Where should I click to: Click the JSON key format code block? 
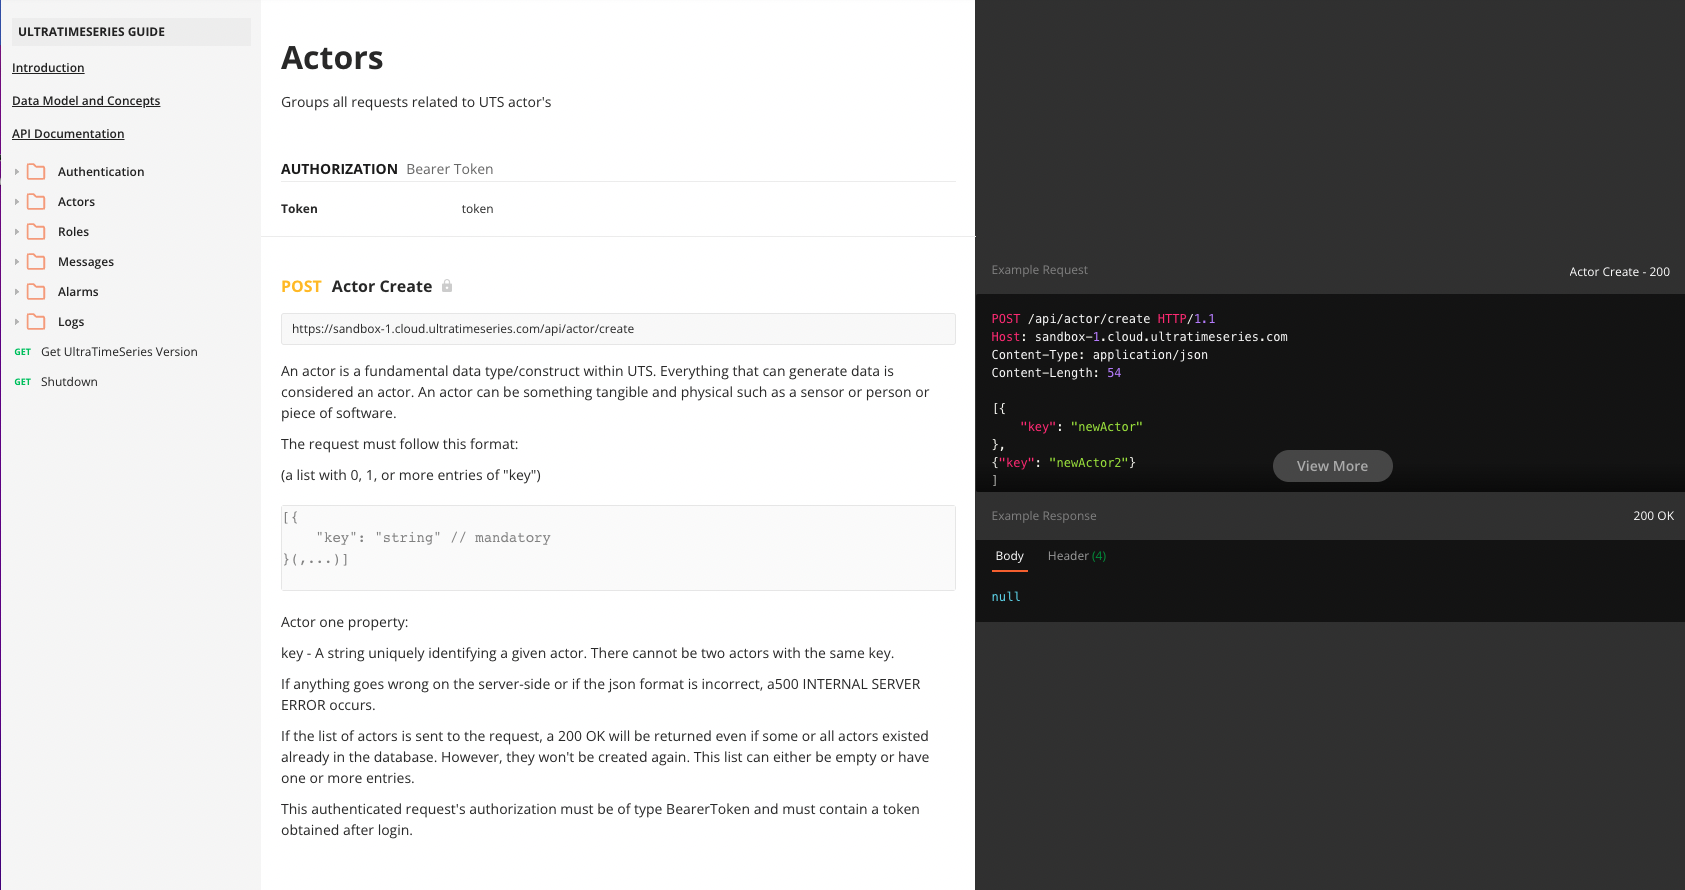coord(618,548)
